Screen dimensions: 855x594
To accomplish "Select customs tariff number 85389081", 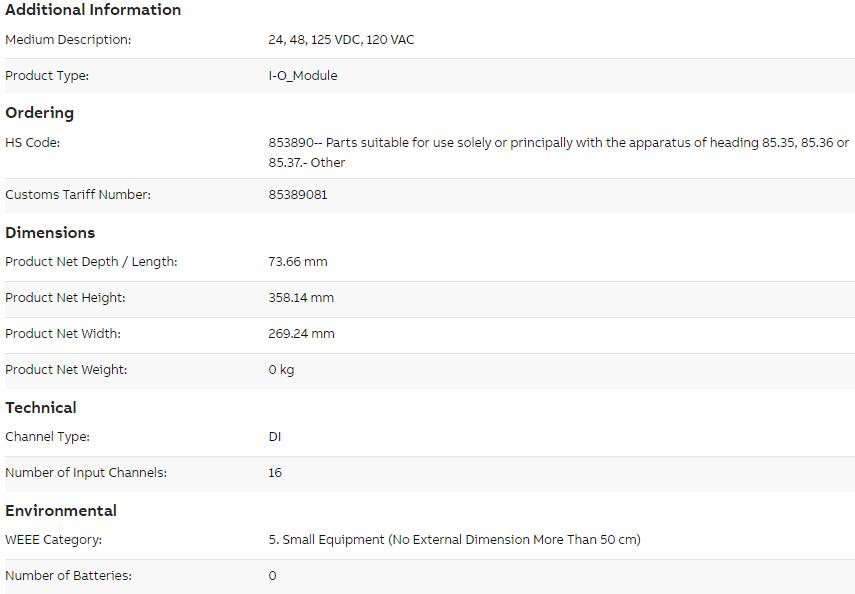I will (298, 195).
